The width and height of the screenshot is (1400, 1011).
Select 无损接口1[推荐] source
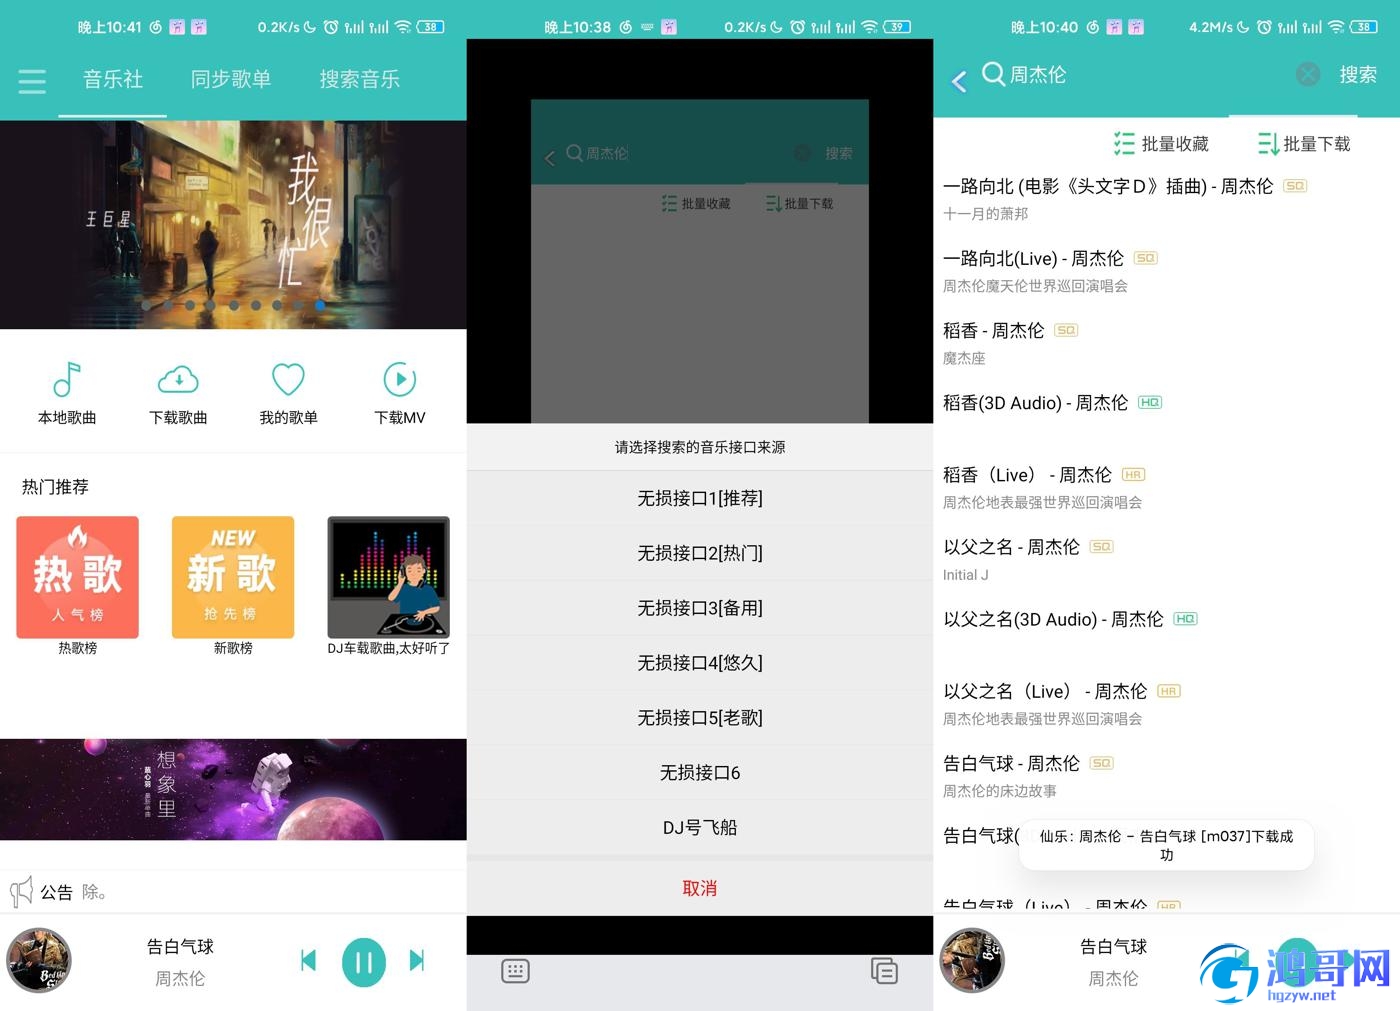tap(700, 498)
